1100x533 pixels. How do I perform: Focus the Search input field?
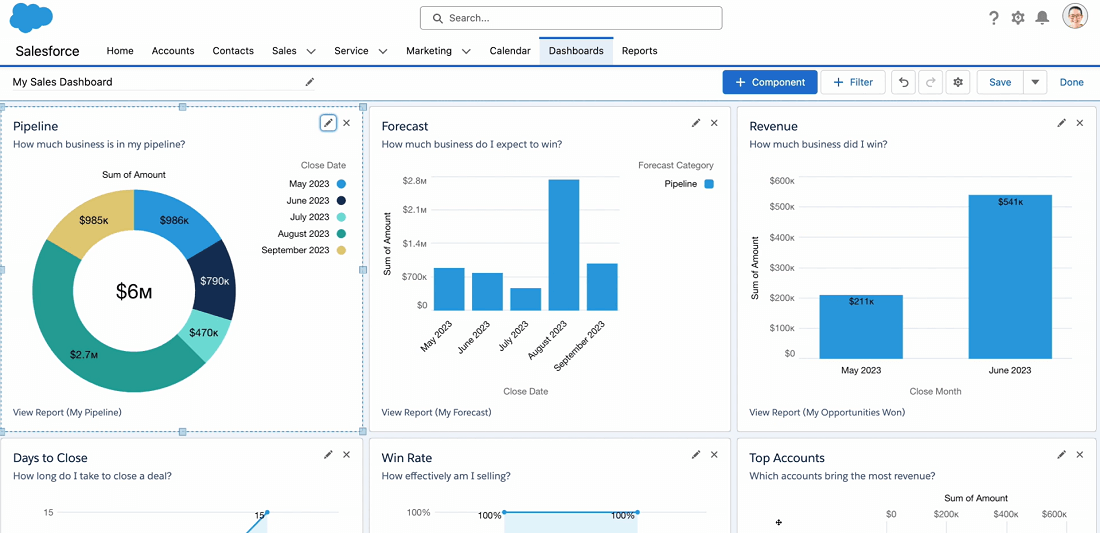[x=571, y=18]
